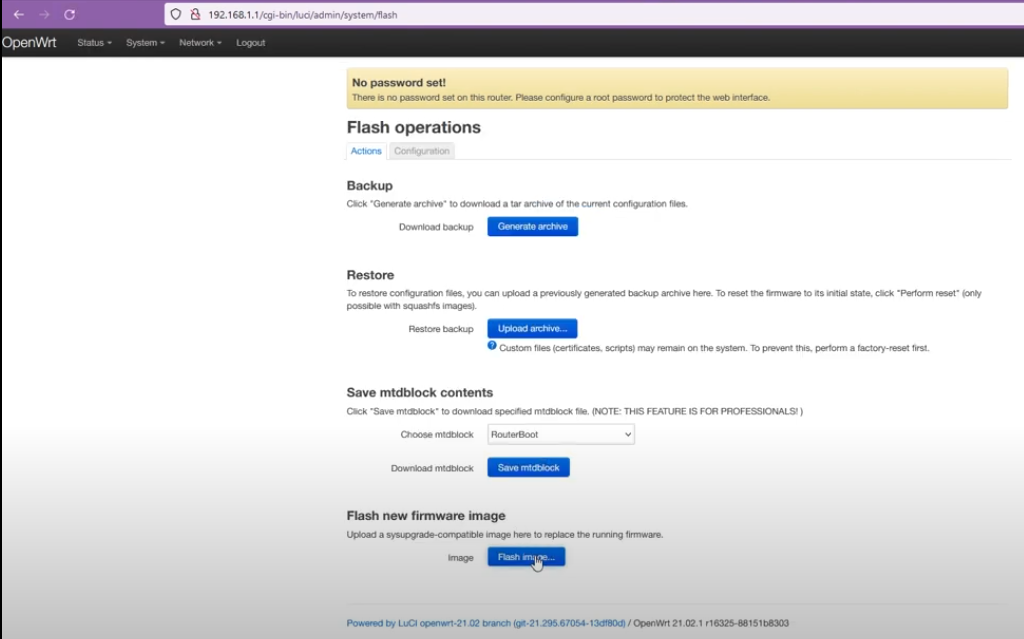Click Logout in the top navigation
1024x639 pixels.
pos(251,43)
